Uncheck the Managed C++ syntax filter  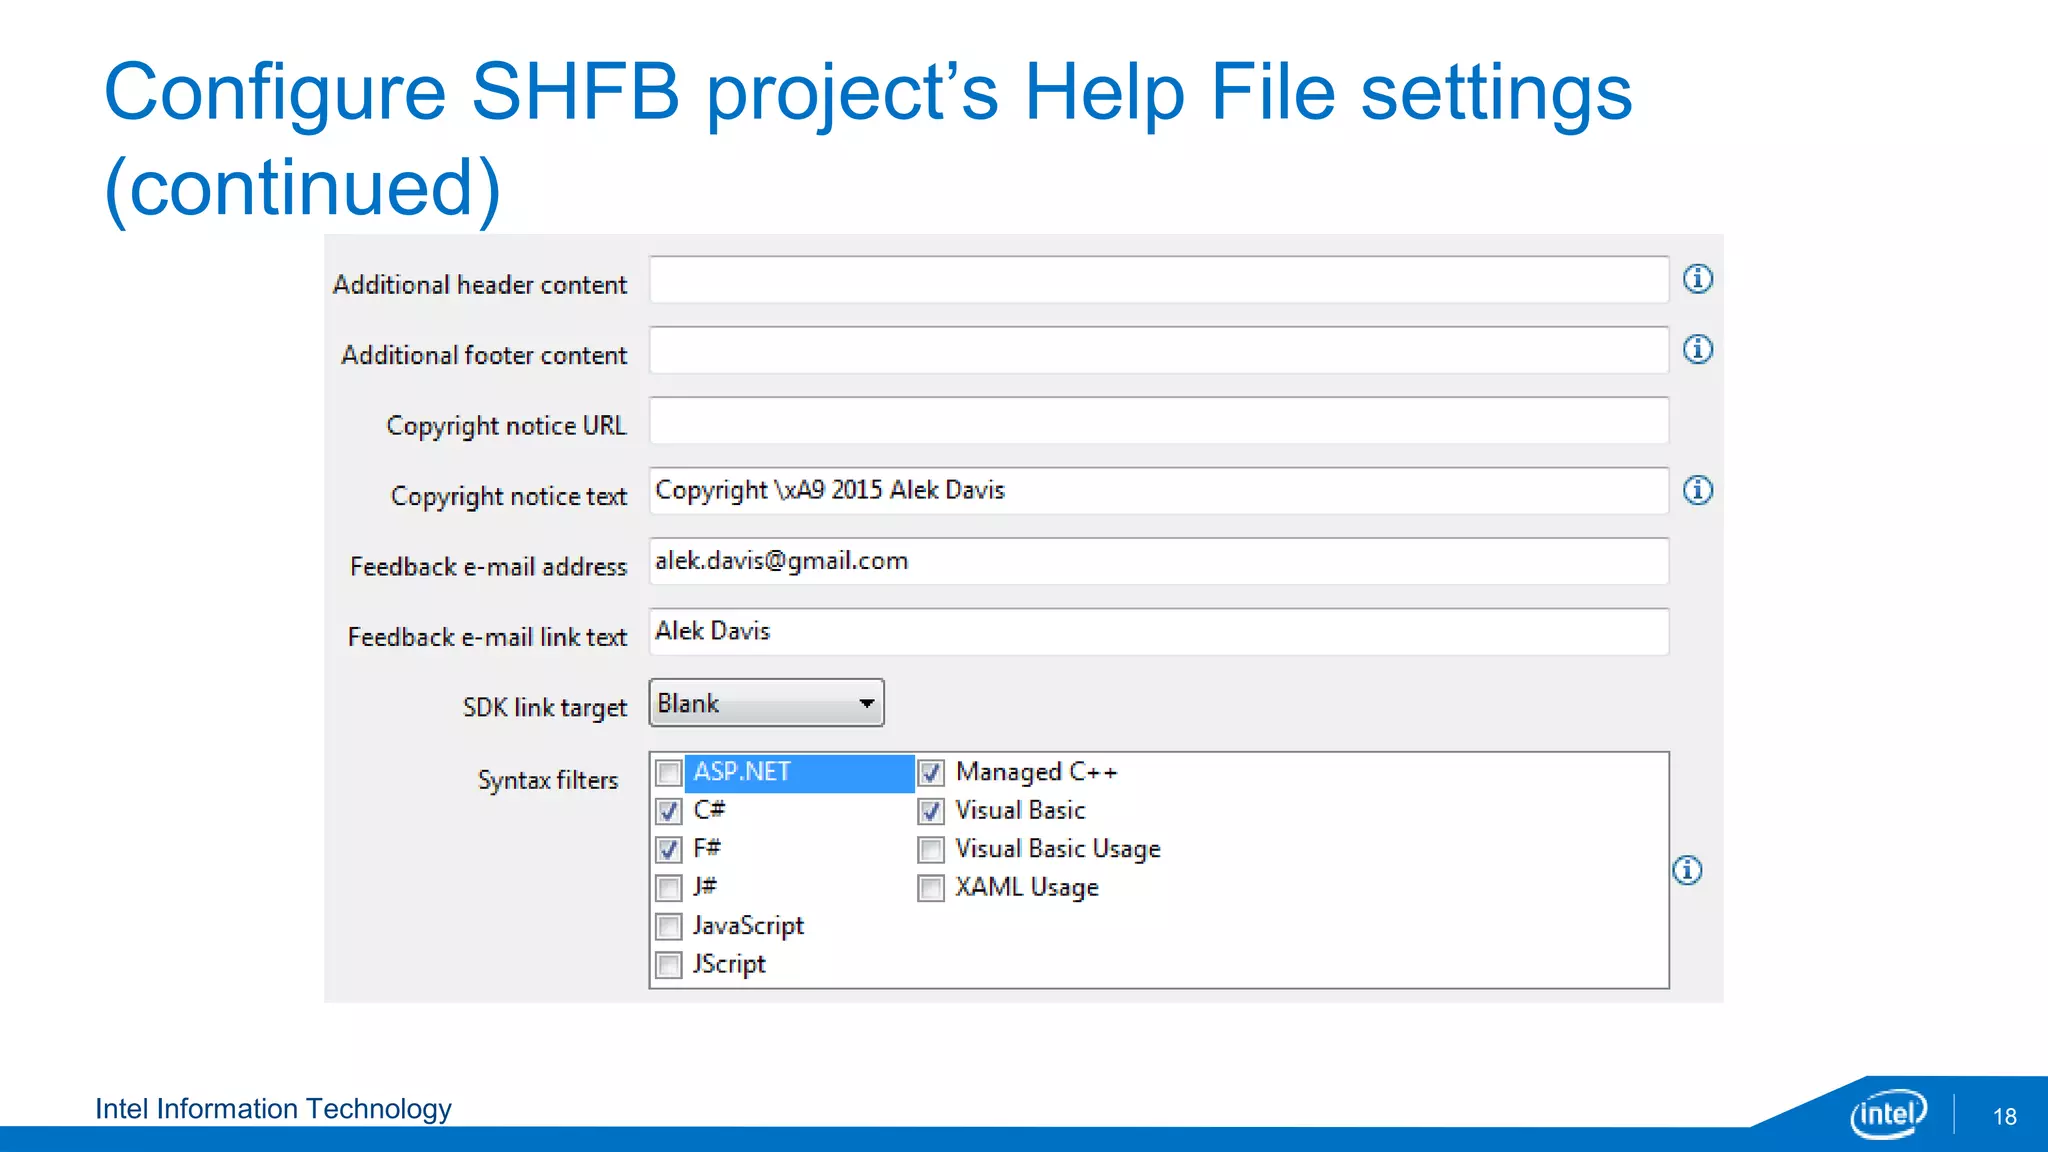pyautogui.click(x=931, y=772)
